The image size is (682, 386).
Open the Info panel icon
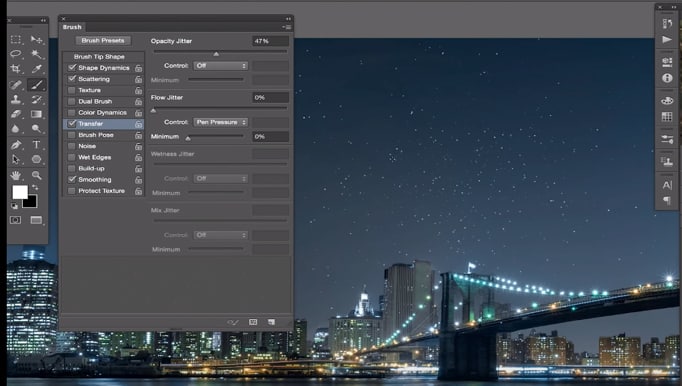(x=667, y=78)
